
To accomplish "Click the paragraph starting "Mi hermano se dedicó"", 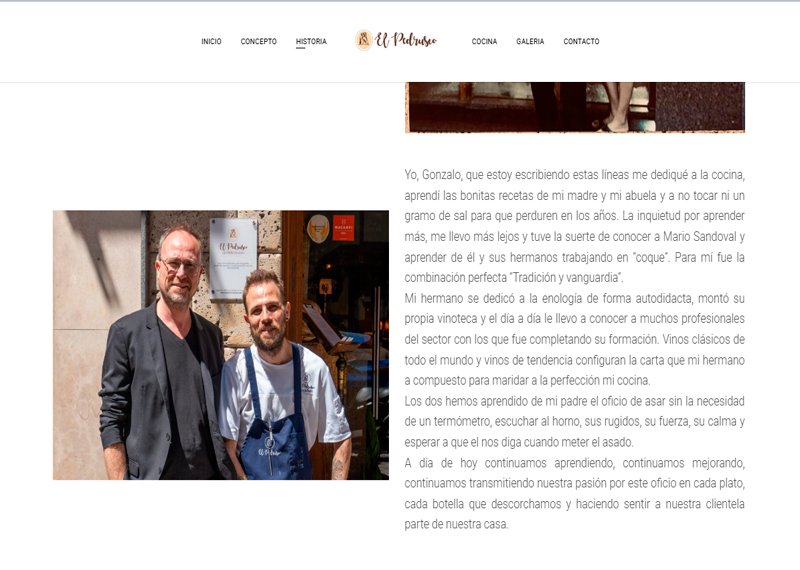I will coord(574,339).
